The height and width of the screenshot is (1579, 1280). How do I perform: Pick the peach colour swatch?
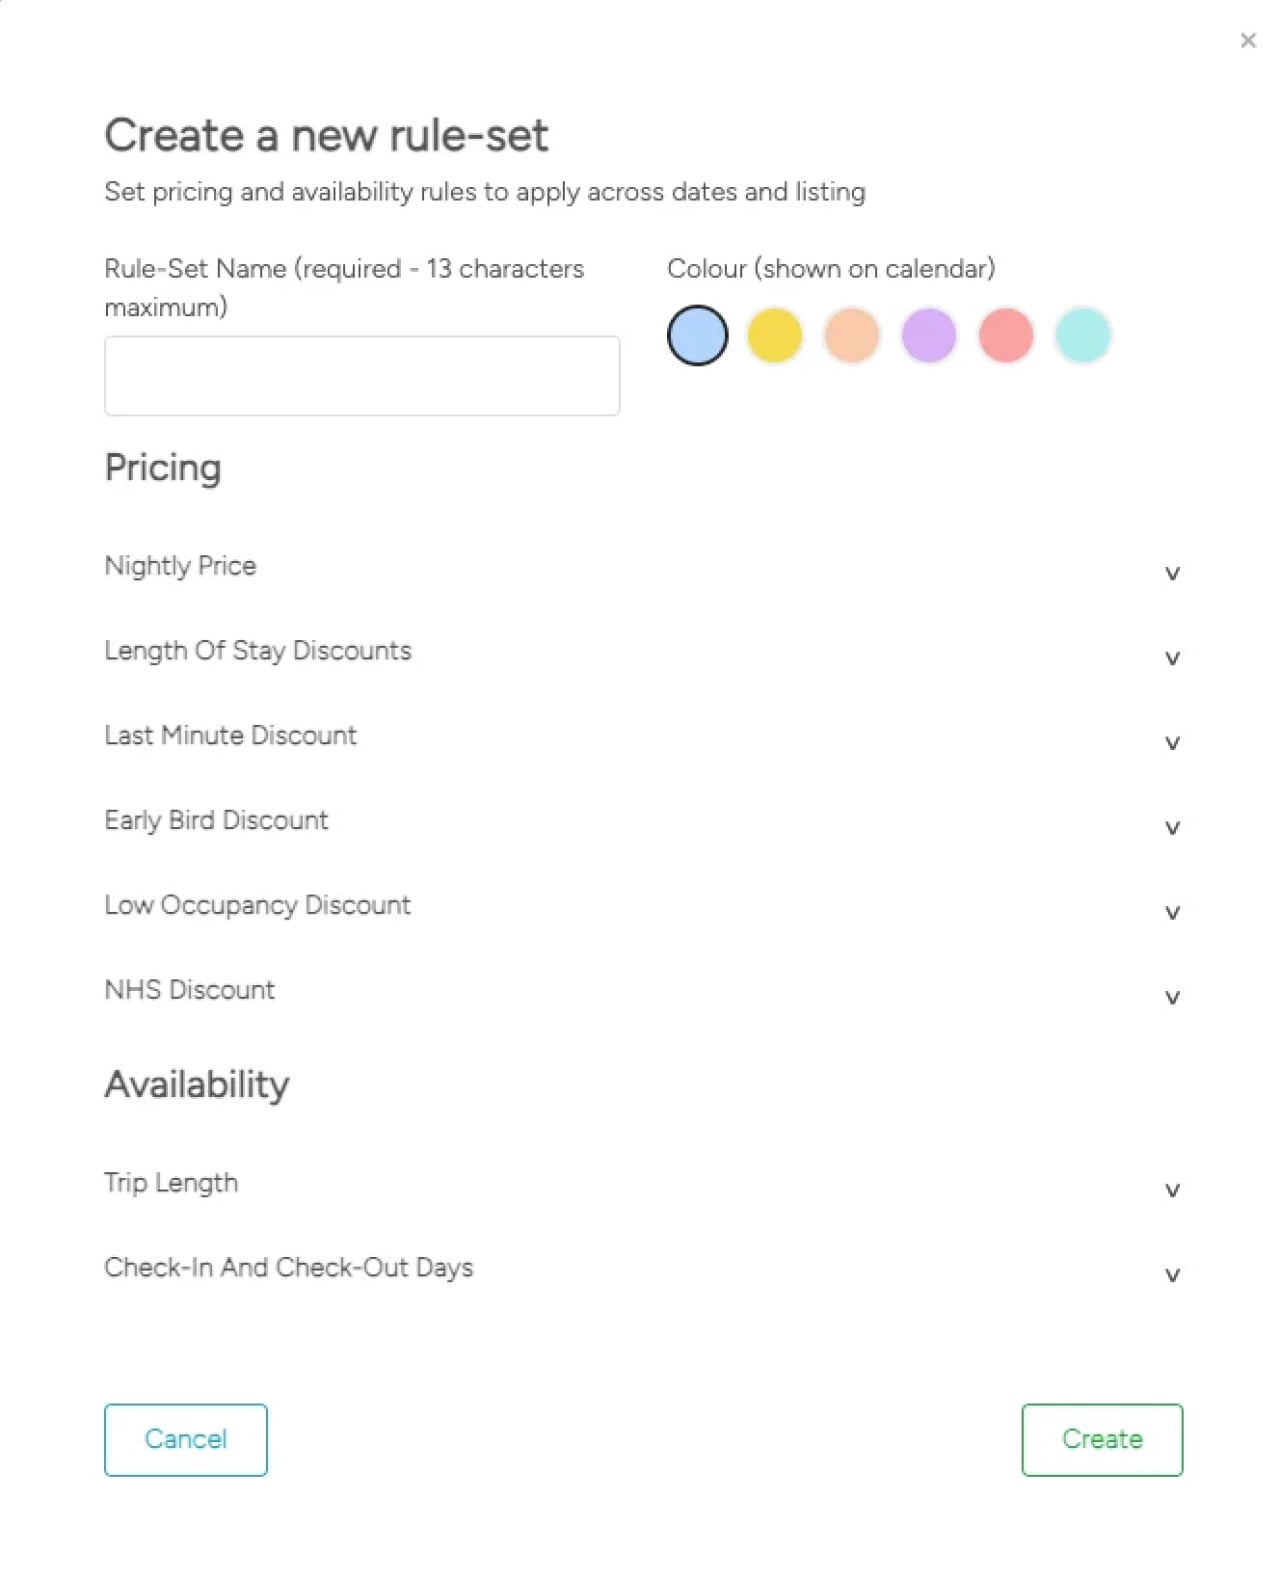tap(851, 335)
